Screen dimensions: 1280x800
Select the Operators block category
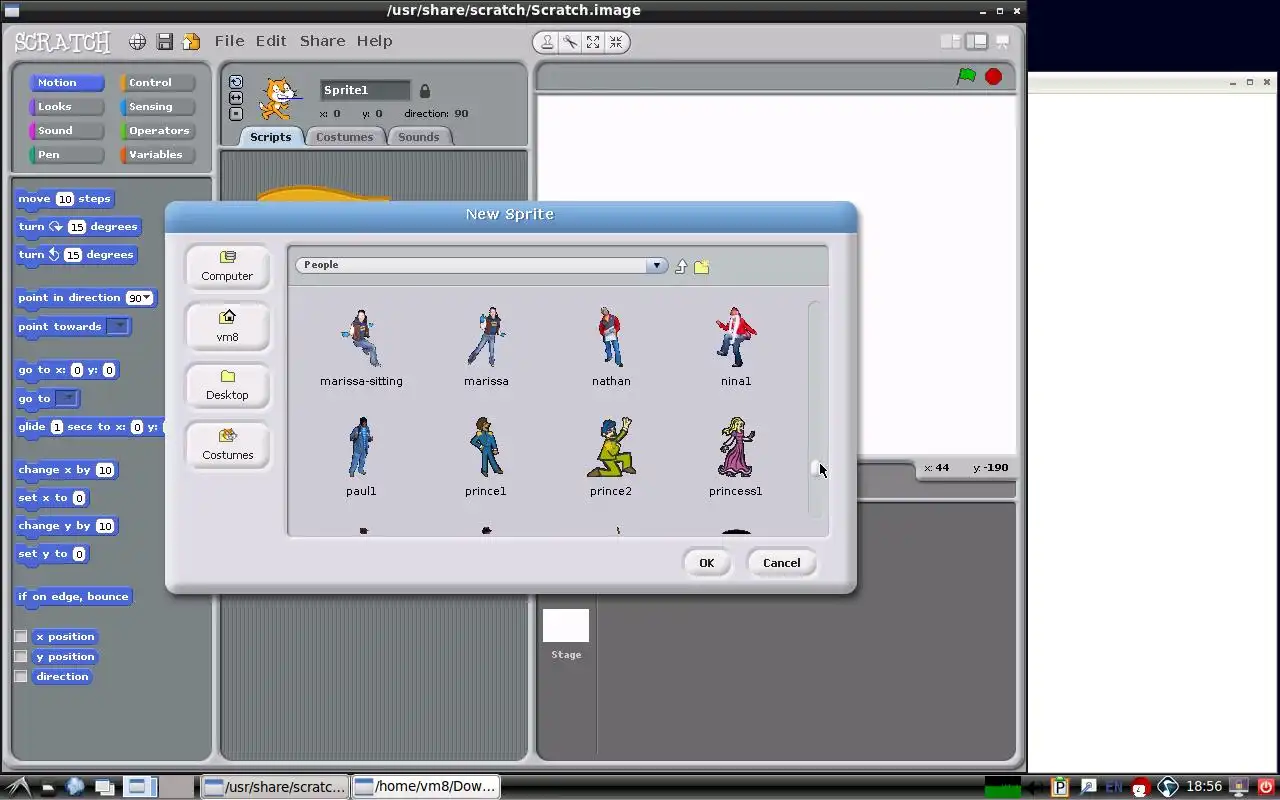tap(157, 131)
